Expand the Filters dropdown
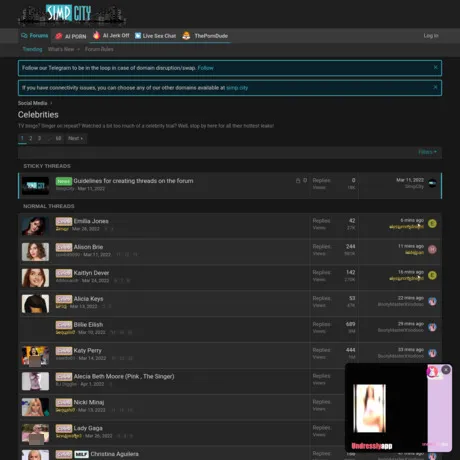Screen dimensions: 460x460 coord(427,152)
